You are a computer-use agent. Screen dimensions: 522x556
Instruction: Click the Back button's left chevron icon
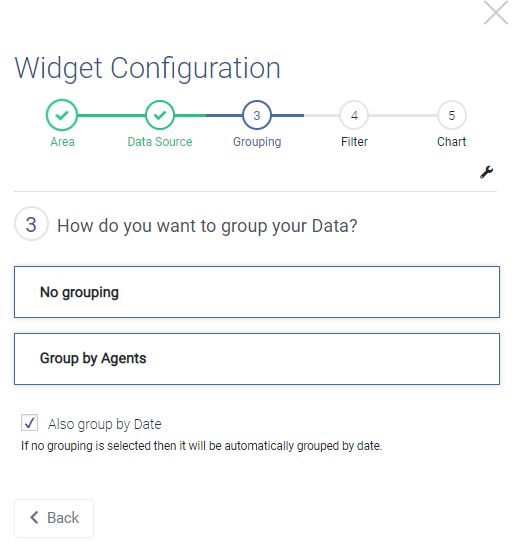[34, 517]
